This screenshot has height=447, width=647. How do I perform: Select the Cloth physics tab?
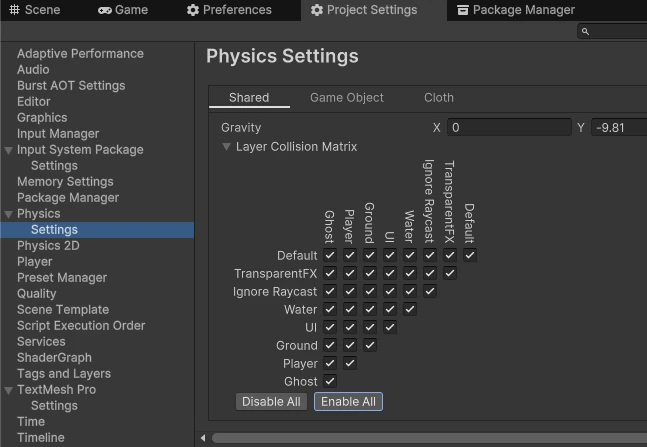click(x=439, y=98)
